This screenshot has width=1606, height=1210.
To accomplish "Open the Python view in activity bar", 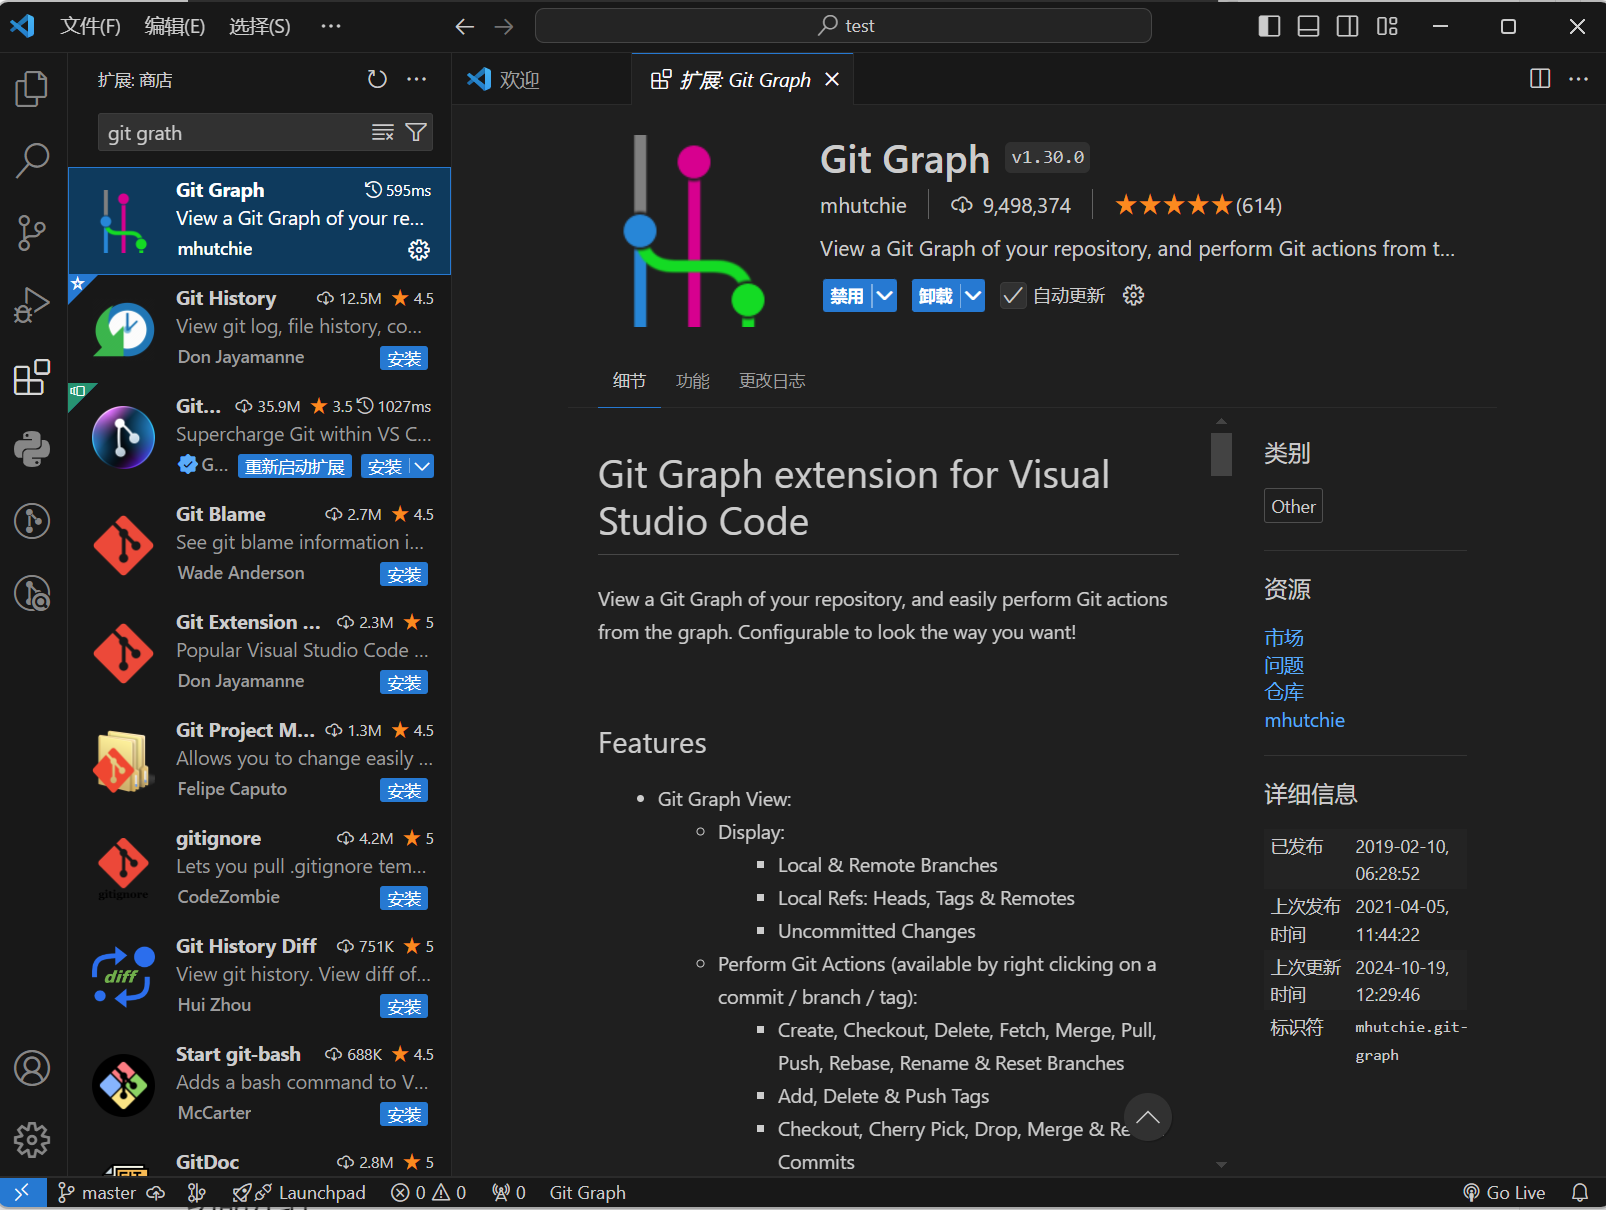I will click(32, 449).
